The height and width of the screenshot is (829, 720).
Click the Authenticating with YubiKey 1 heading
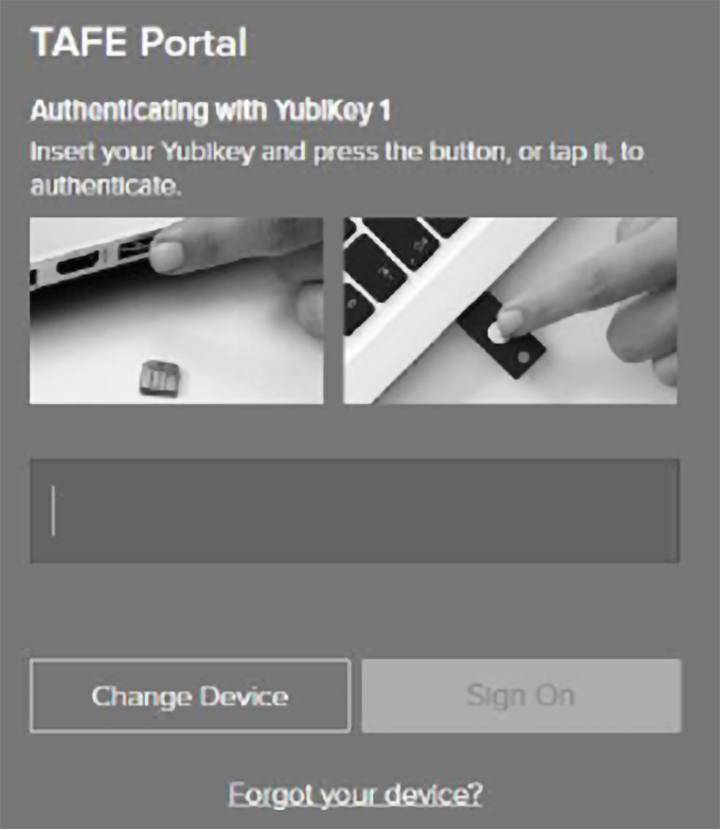tap(210, 110)
